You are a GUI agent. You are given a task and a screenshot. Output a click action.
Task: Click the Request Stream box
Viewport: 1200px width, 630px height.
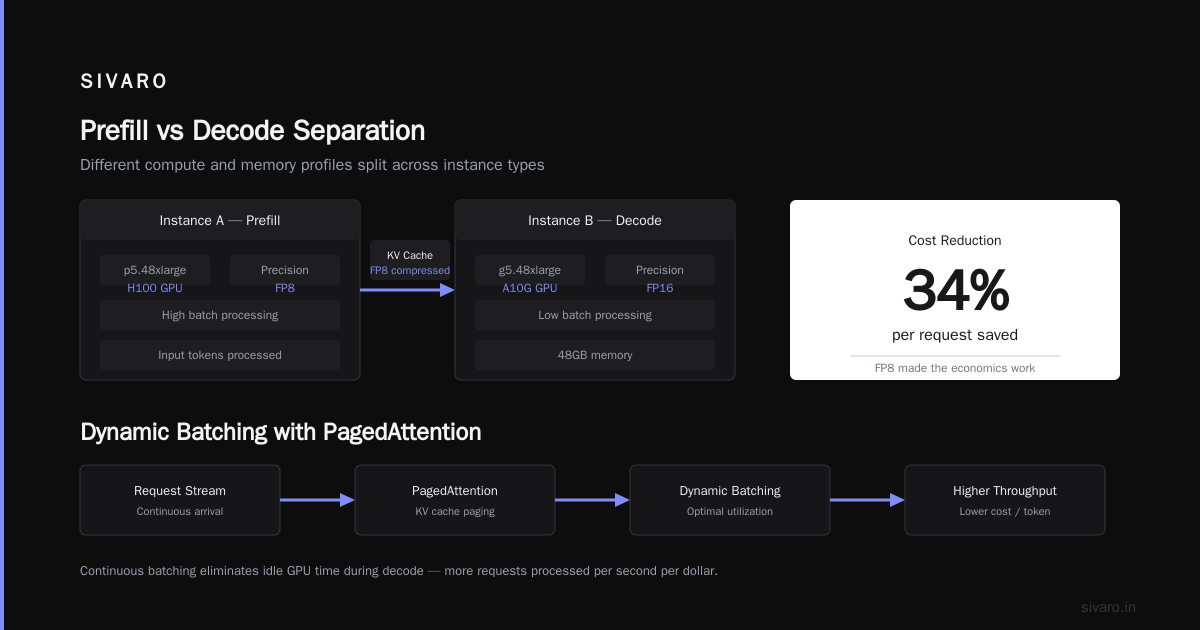pos(180,500)
